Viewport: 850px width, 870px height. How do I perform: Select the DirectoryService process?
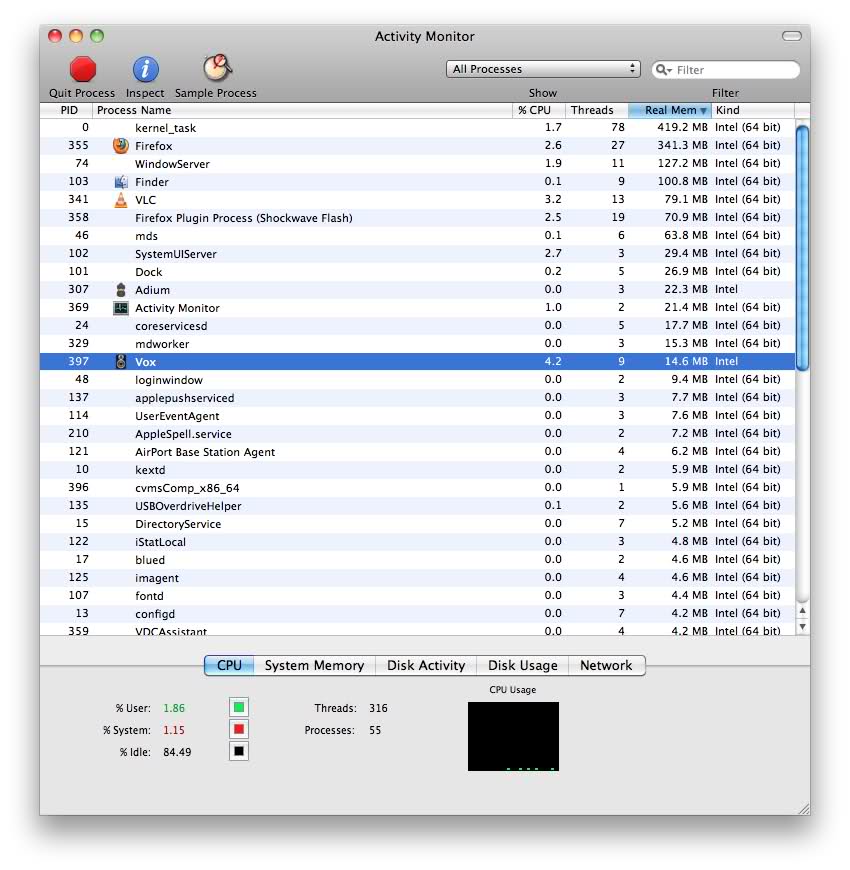click(417, 524)
